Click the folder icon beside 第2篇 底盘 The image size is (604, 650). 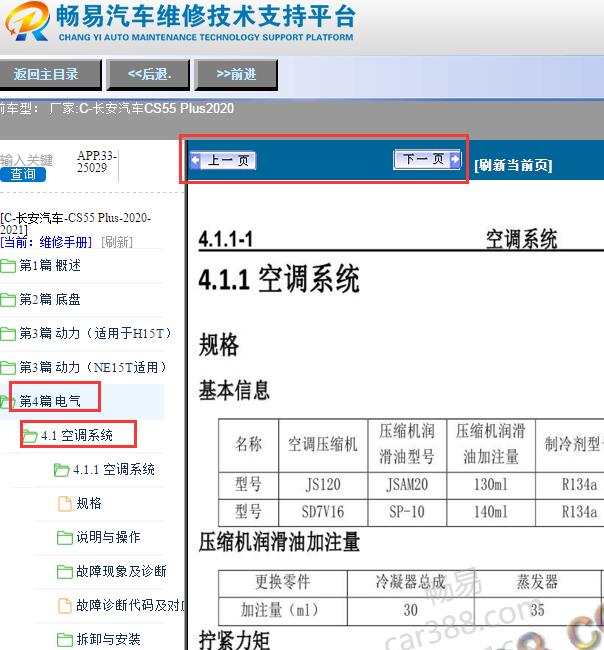8,300
